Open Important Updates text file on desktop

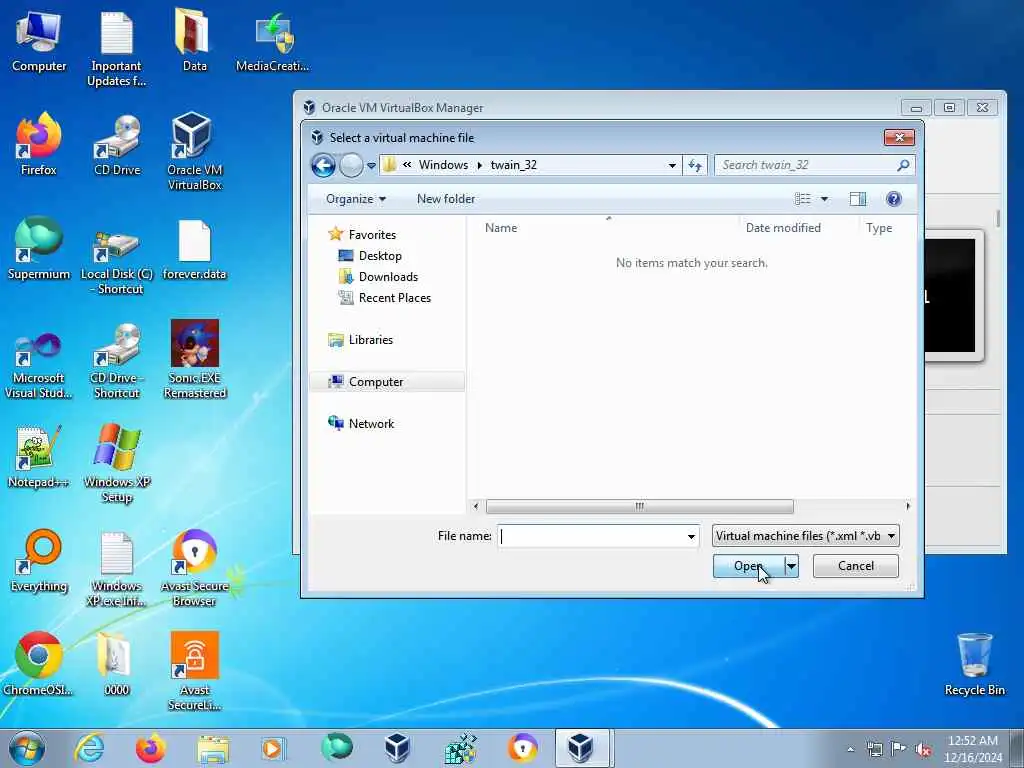tap(116, 49)
